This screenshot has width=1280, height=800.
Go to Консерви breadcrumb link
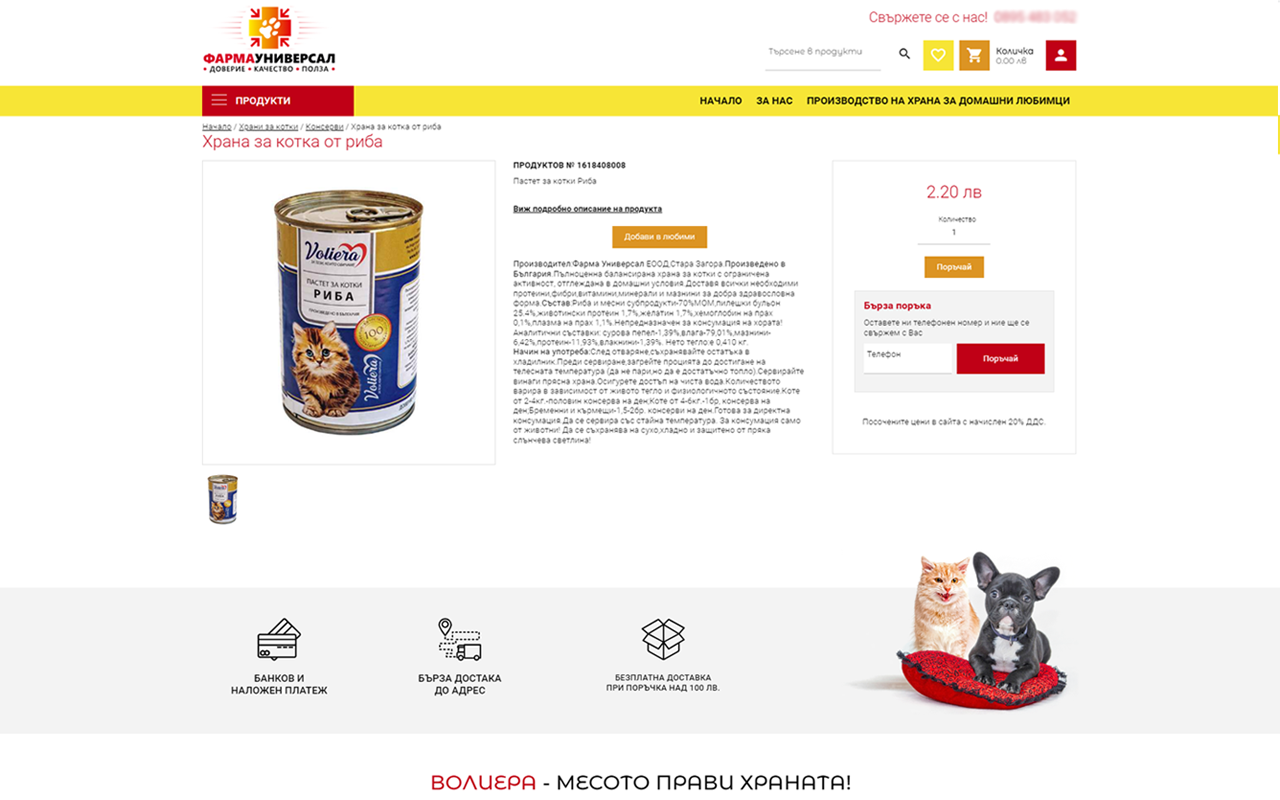pos(325,127)
